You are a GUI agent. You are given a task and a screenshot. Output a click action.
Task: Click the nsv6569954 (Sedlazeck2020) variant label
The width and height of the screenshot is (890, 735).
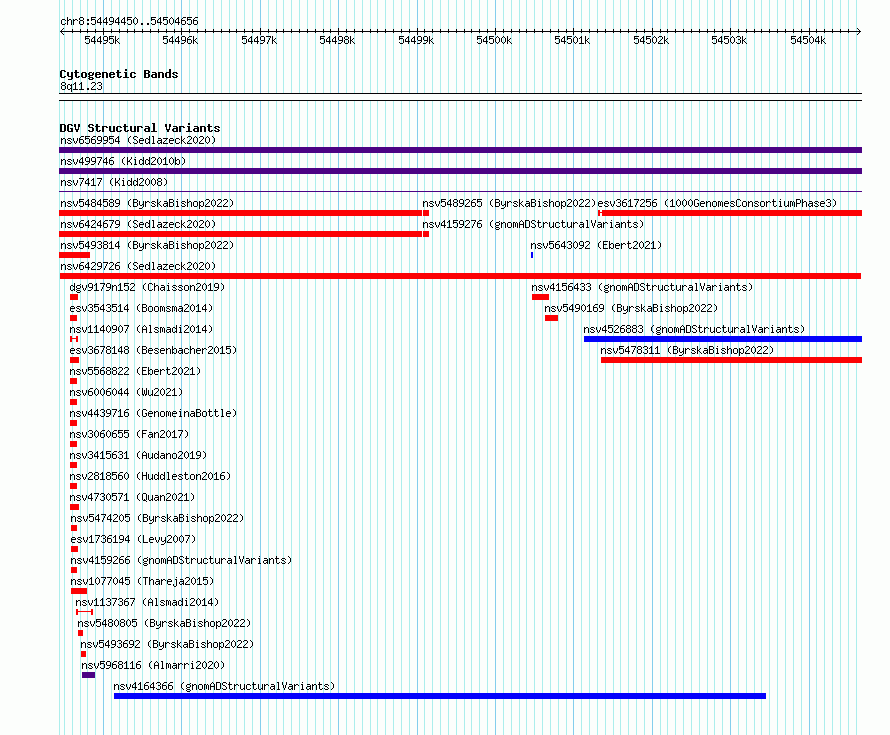(138, 140)
